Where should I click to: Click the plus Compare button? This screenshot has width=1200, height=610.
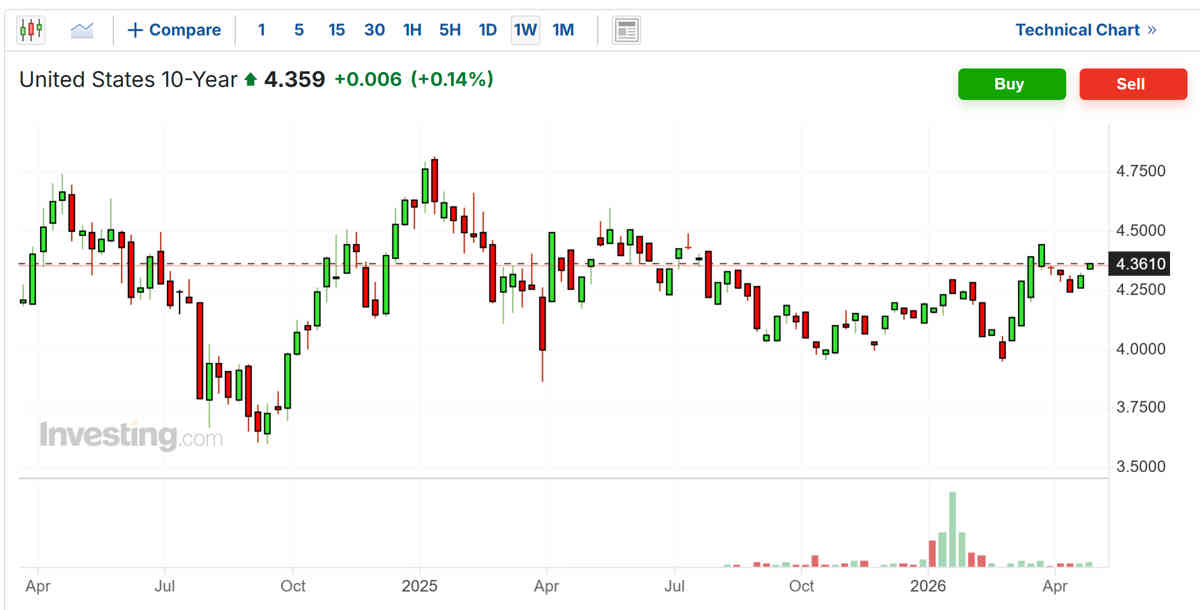point(174,30)
